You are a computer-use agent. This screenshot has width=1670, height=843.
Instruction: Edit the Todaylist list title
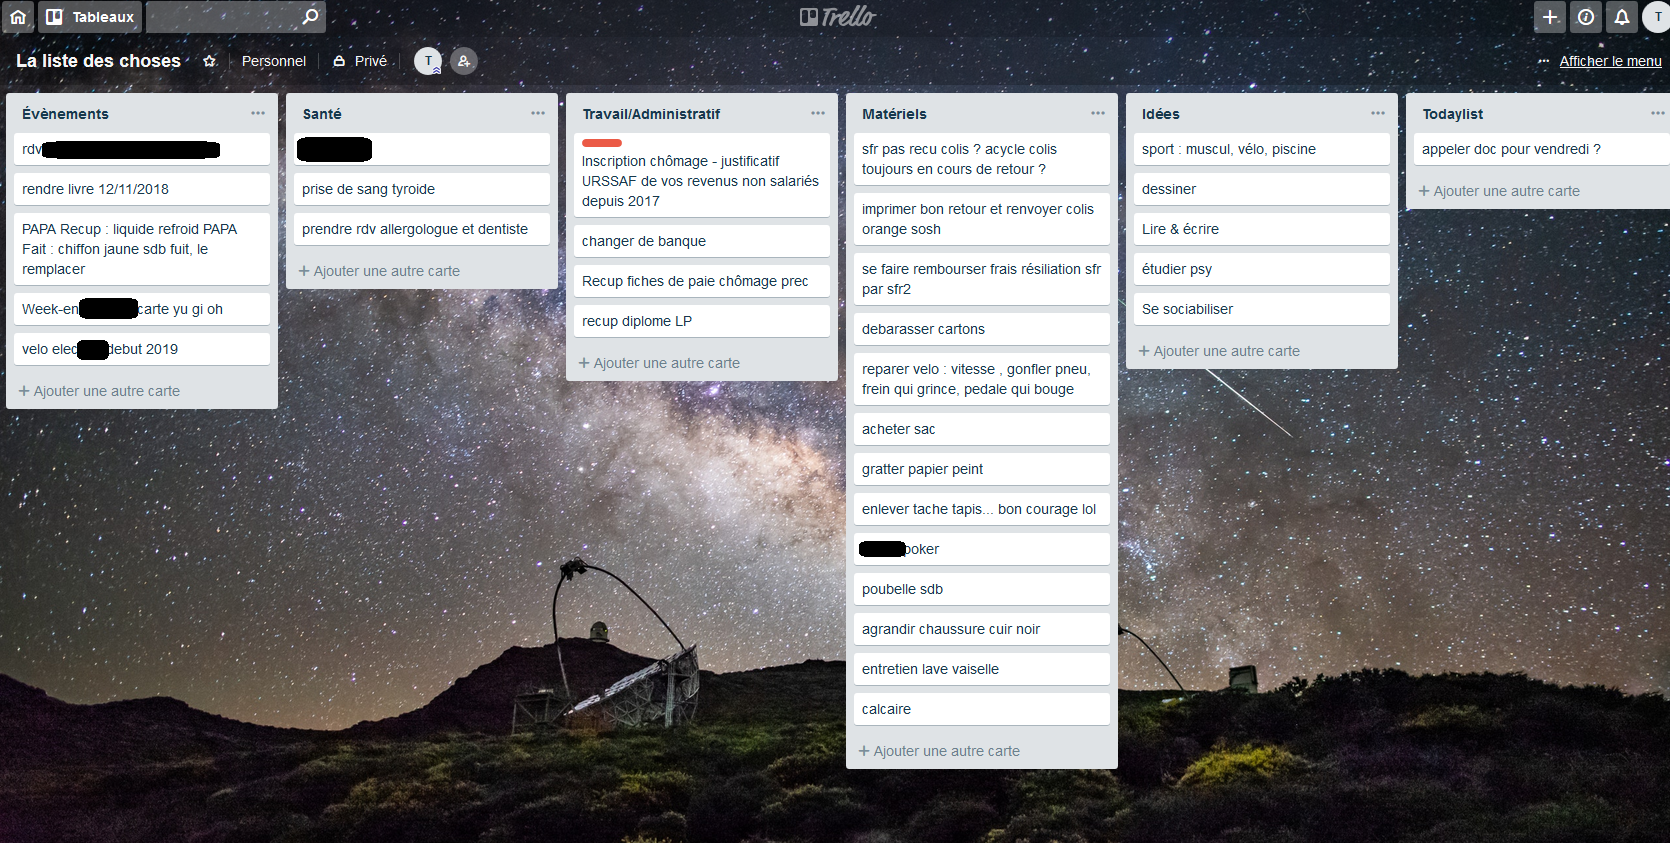[x=1453, y=114]
